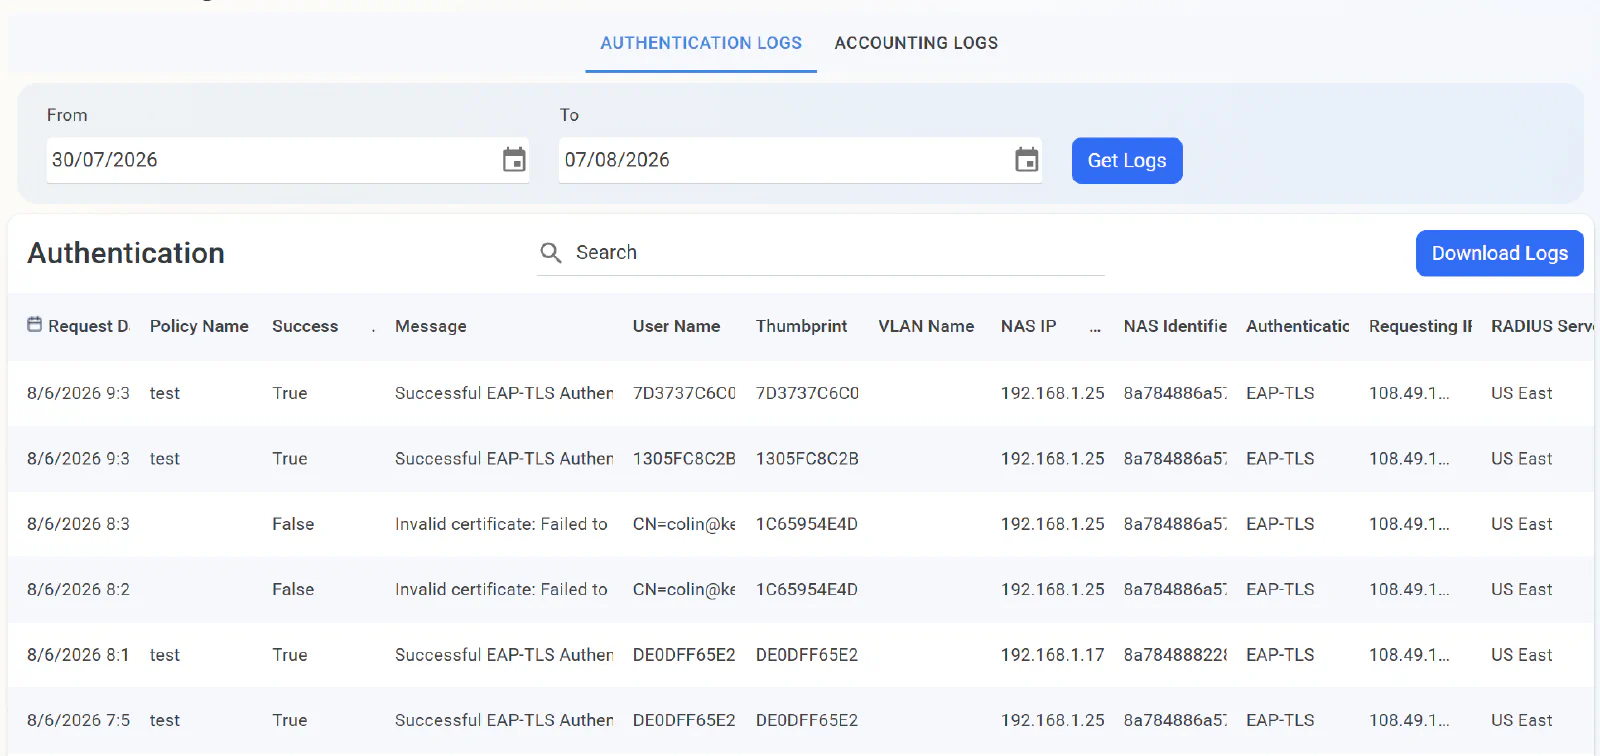This screenshot has width=1600, height=756.
Task: Click the 8/6/2026 8:2 request date cell
Action: 78,589
